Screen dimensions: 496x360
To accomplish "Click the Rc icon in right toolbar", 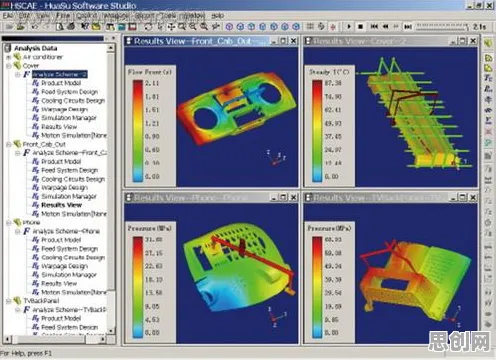I will [x=488, y=89].
